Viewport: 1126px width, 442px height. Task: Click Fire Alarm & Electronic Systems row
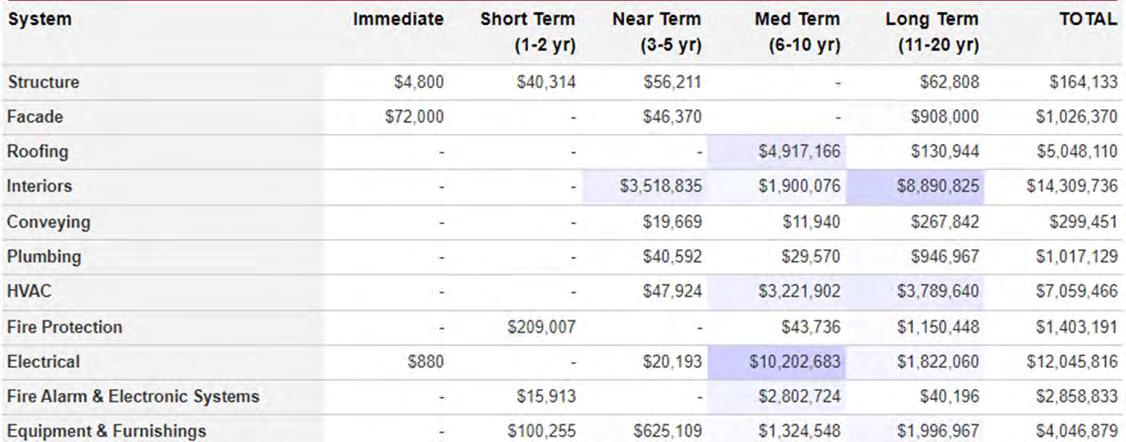(133, 396)
